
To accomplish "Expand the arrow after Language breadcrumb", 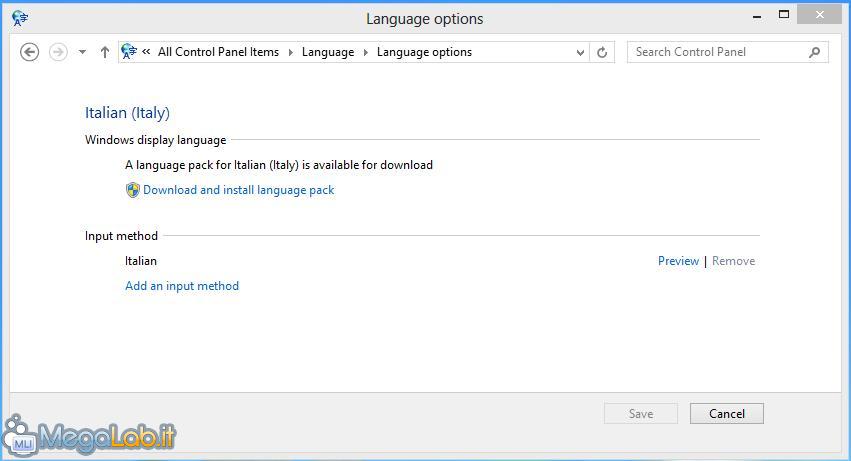I will coord(366,52).
